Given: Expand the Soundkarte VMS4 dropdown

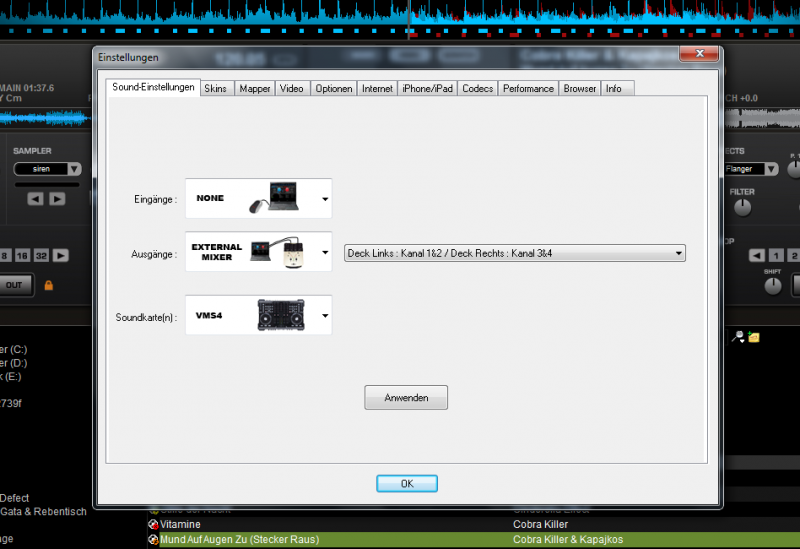Looking at the screenshot, I should point(325,315).
